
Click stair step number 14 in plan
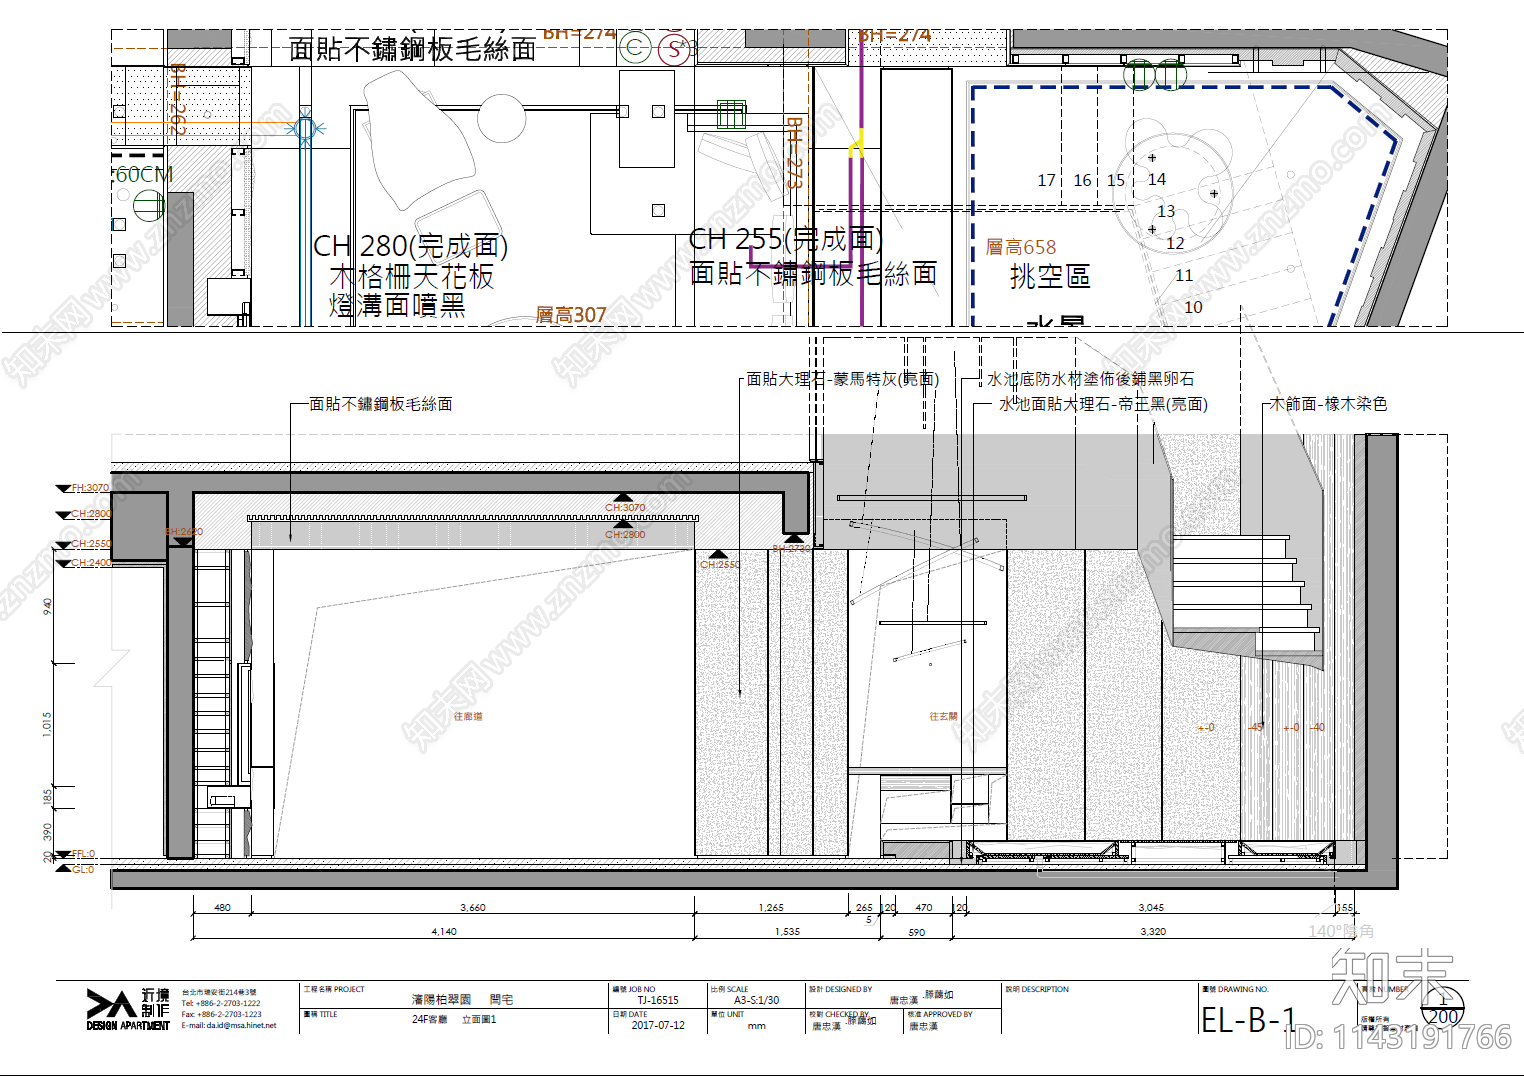(x=1157, y=179)
